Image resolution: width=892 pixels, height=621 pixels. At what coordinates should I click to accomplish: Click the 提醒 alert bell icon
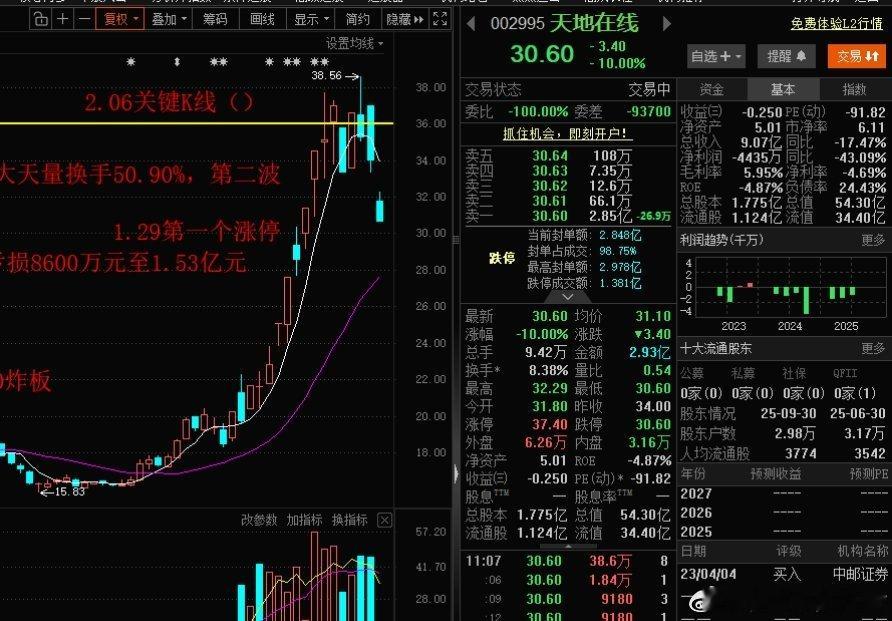point(786,56)
